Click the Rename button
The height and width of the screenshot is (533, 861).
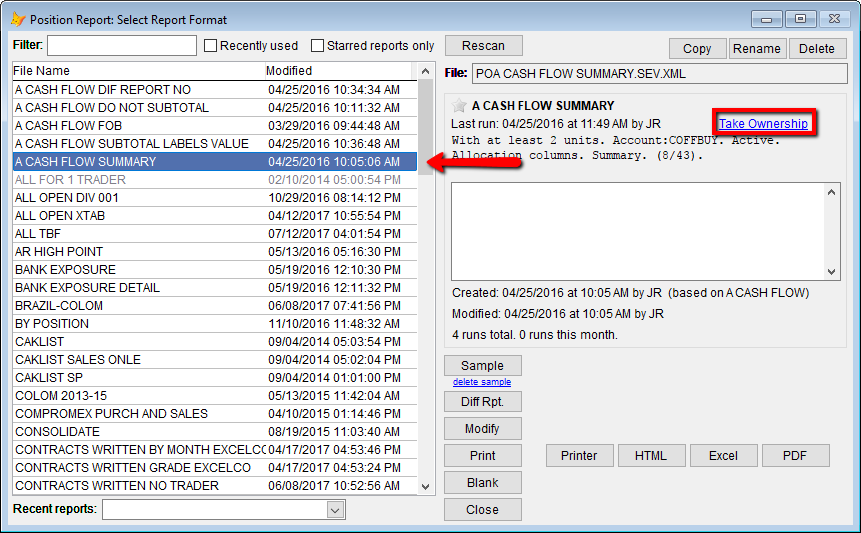757,49
